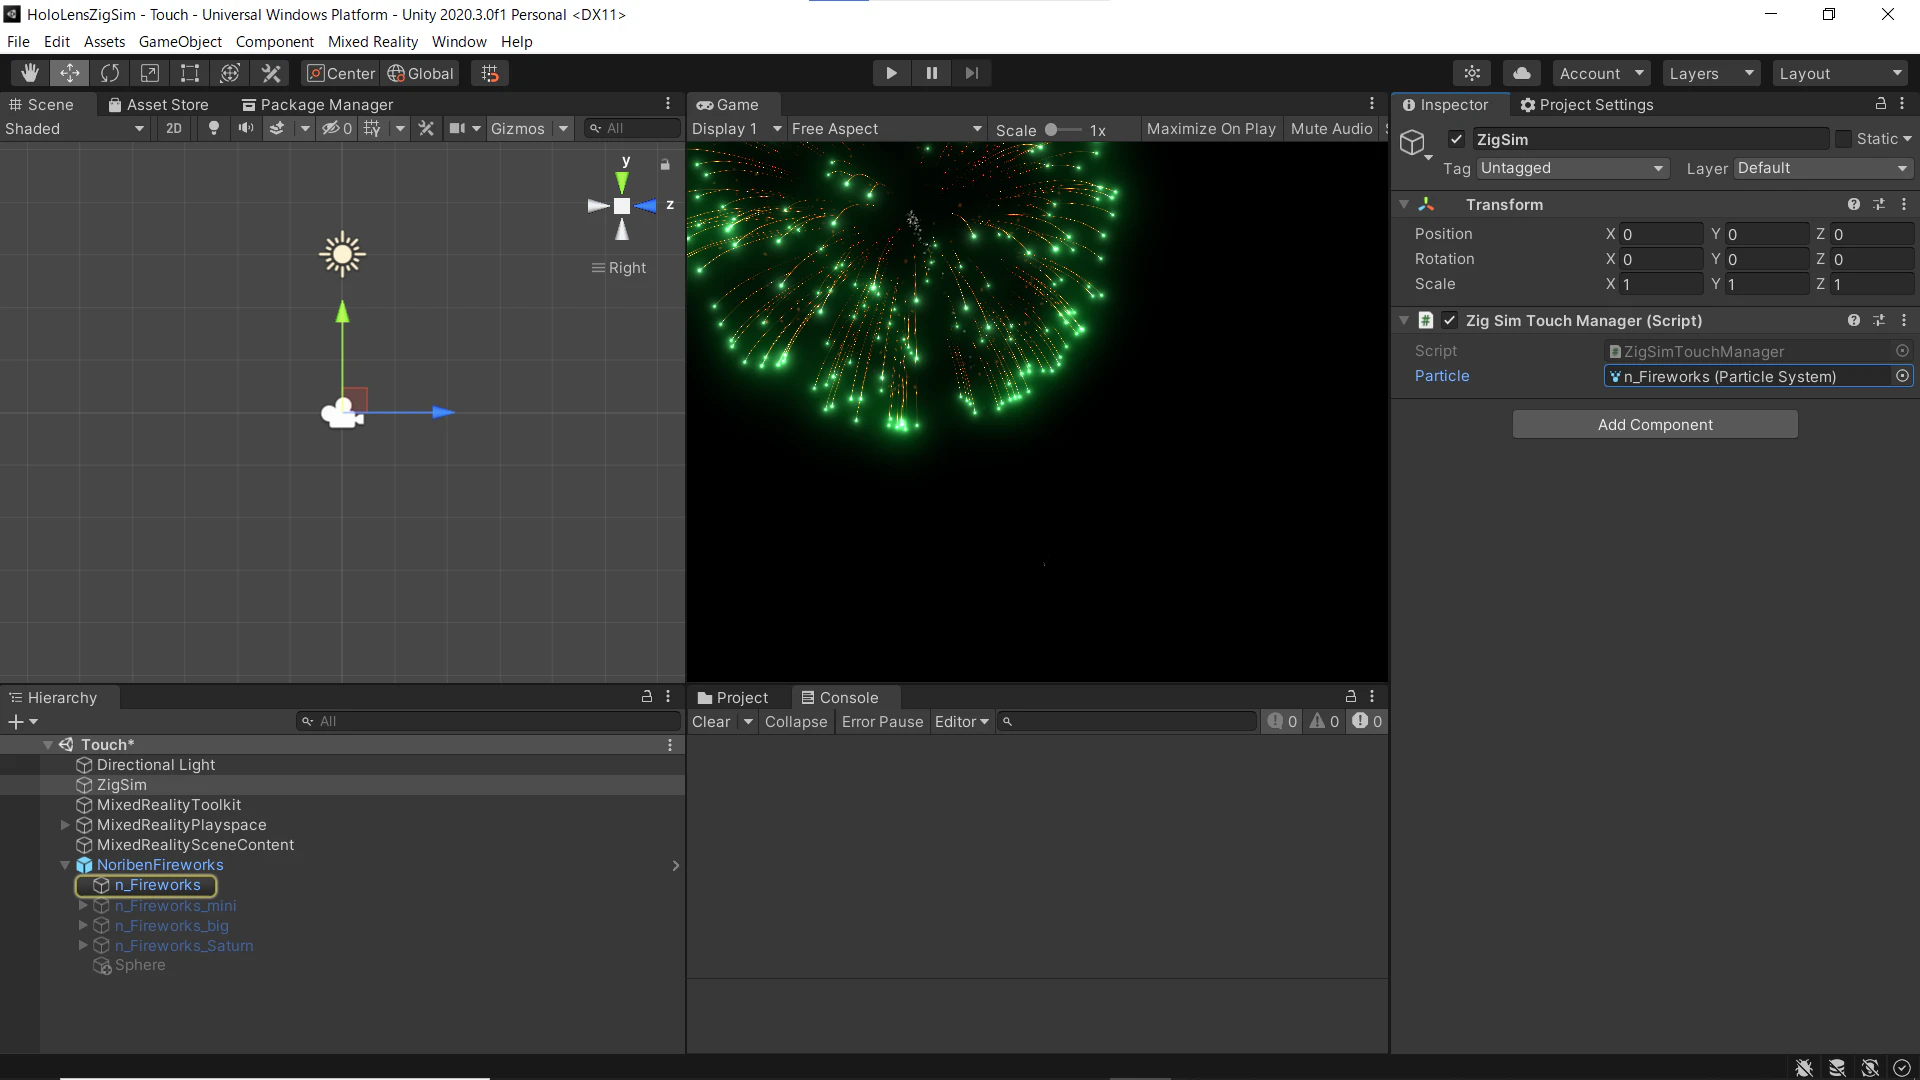Switch to Project Settings tab
The height and width of the screenshot is (1080, 1920).
[x=1586, y=105]
